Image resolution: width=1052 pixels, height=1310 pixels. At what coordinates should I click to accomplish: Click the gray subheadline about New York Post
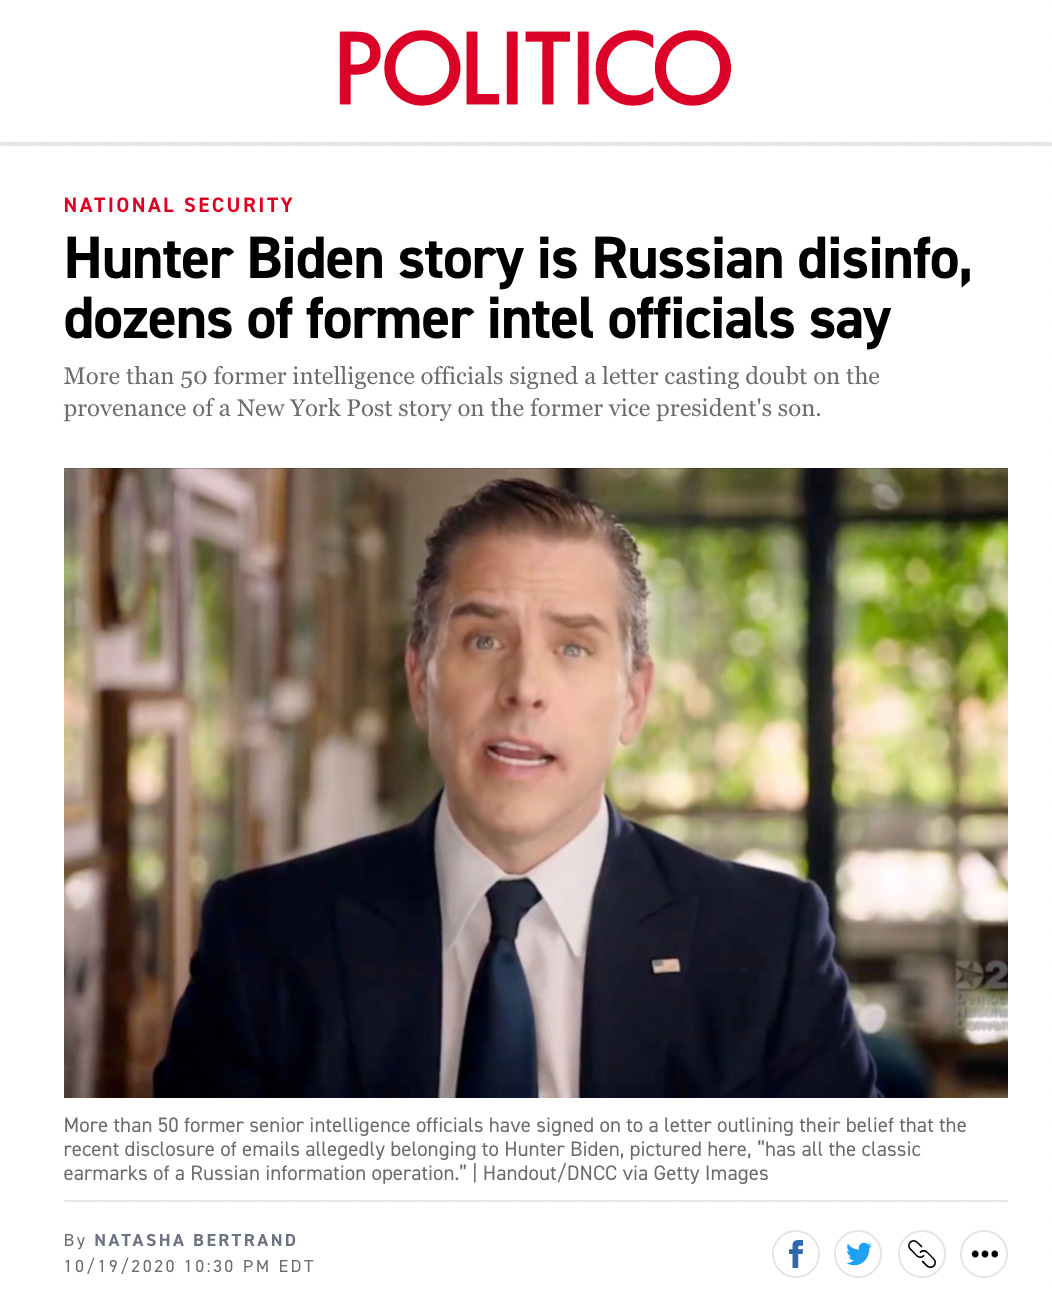(472, 392)
